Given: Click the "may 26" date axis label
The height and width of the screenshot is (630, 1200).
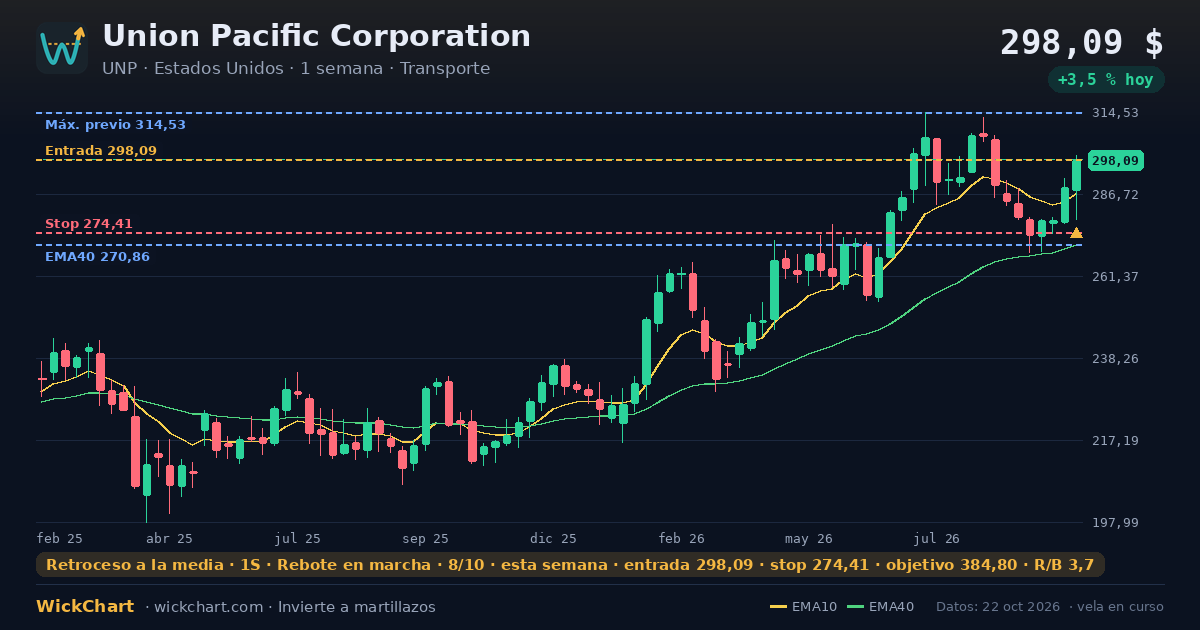Looking at the screenshot, I should pyautogui.click(x=810, y=539).
